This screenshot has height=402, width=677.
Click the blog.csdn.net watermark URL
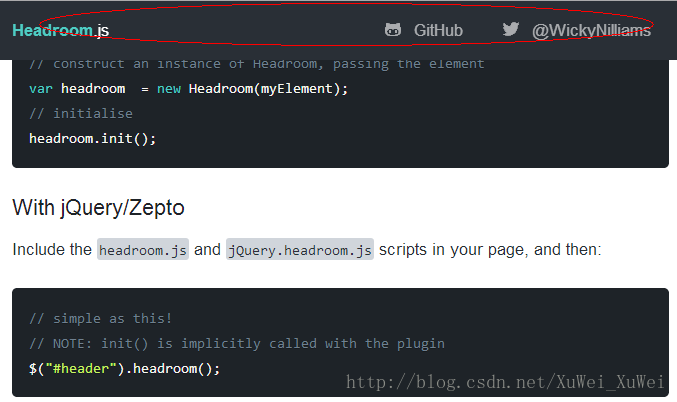(x=505, y=382)
